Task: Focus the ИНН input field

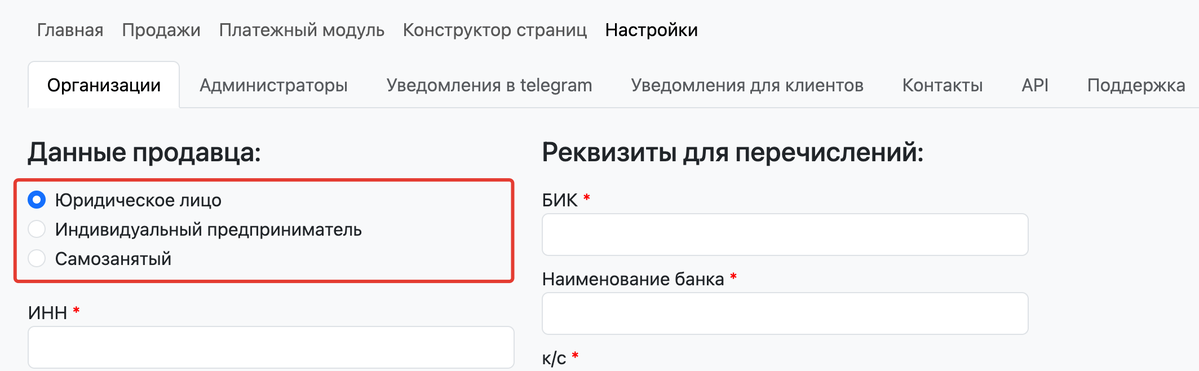Action: (x=271, y=347)
